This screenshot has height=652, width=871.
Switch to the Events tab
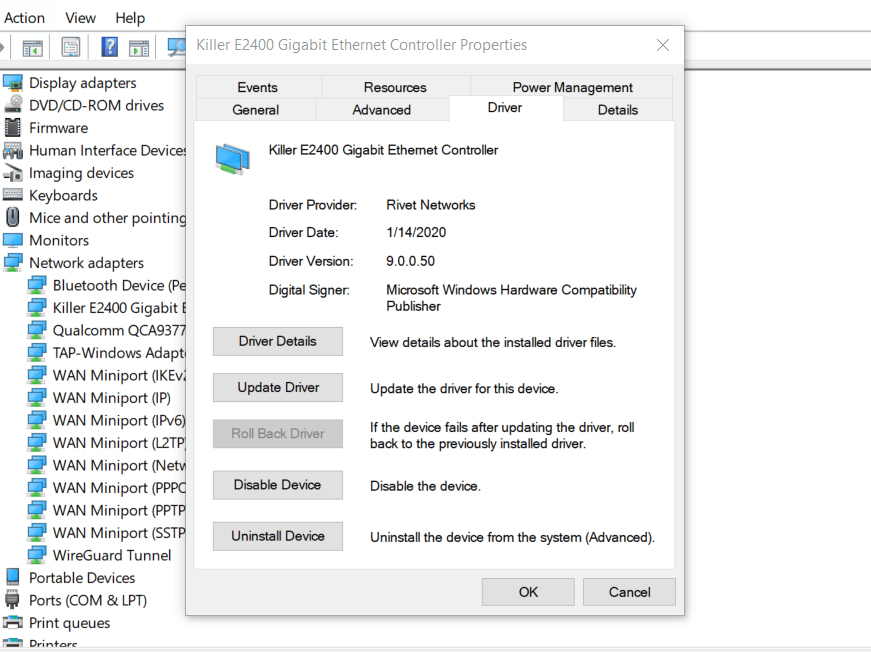point(258,87)
